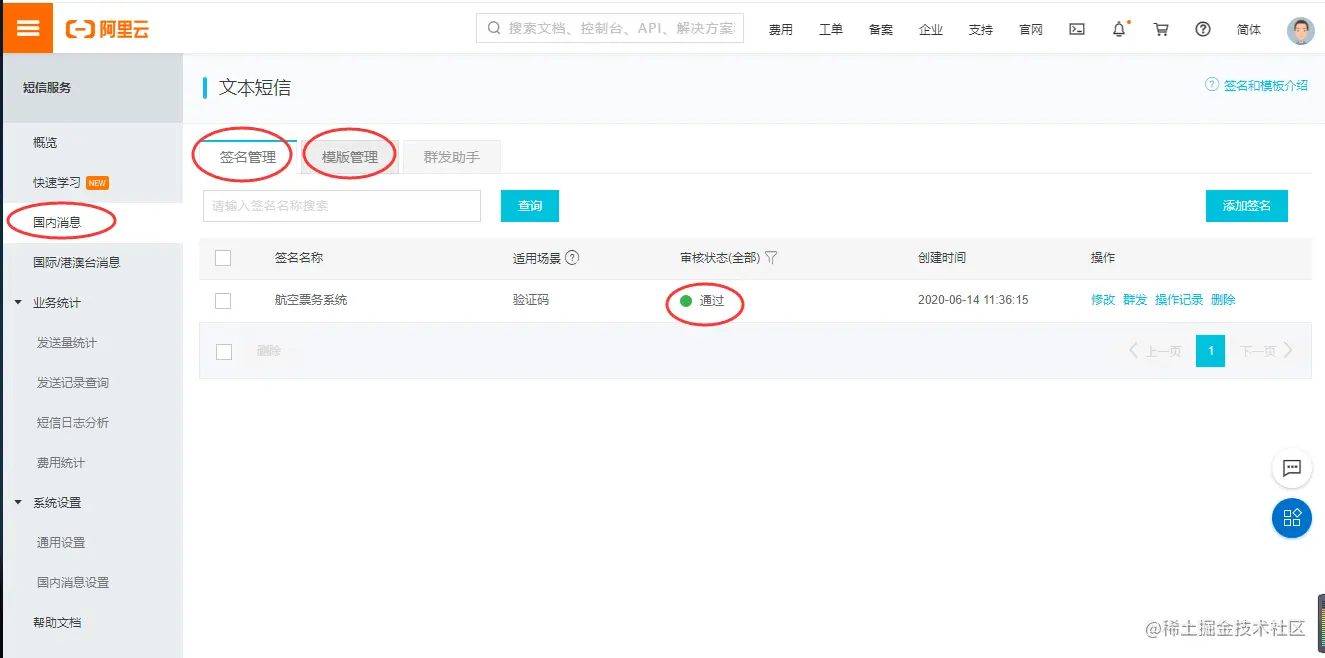The width and height of the screenshot is (1325, 658).
Task: Open the notification bell icon
Action: 1119,29
